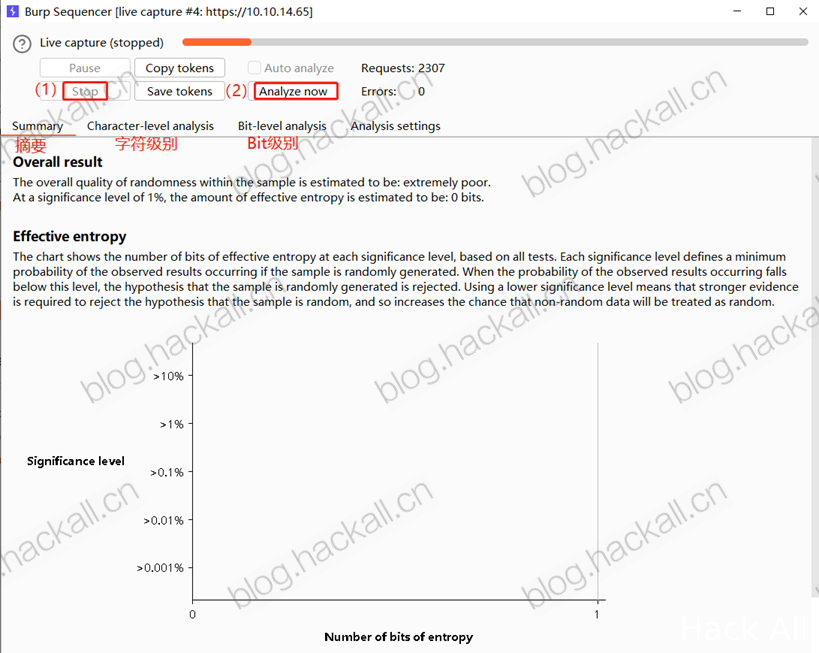Open the Analysis settings tab
Screen dimensions: 819x653
[395, 126]
